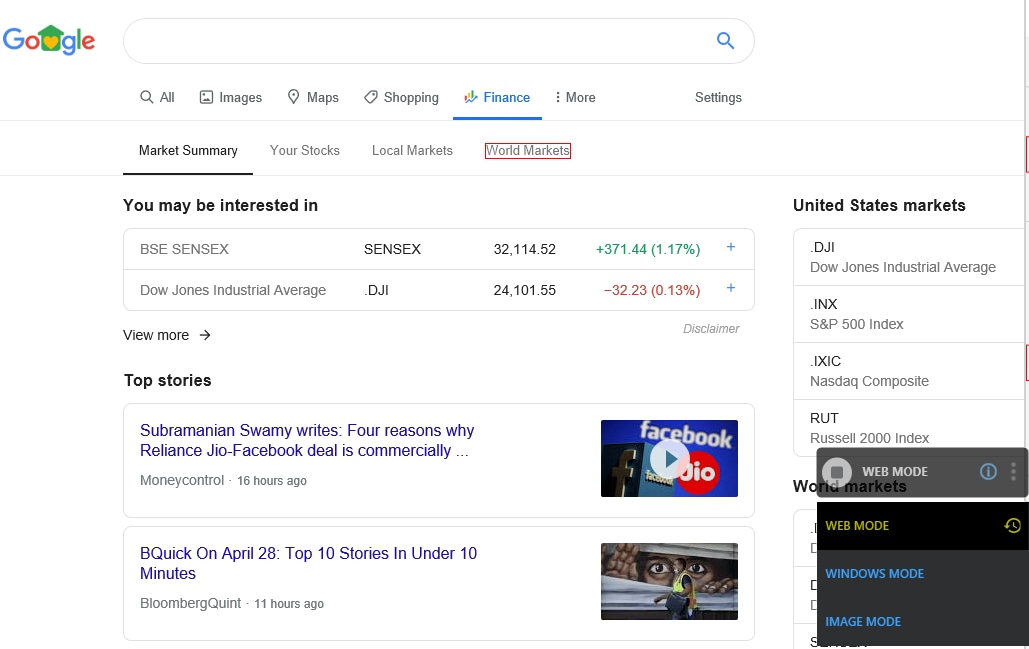The image size is (1029, 649).
Task: Switch to Local Markets tab
Action: pyautogui.click(x=412, y=150)
